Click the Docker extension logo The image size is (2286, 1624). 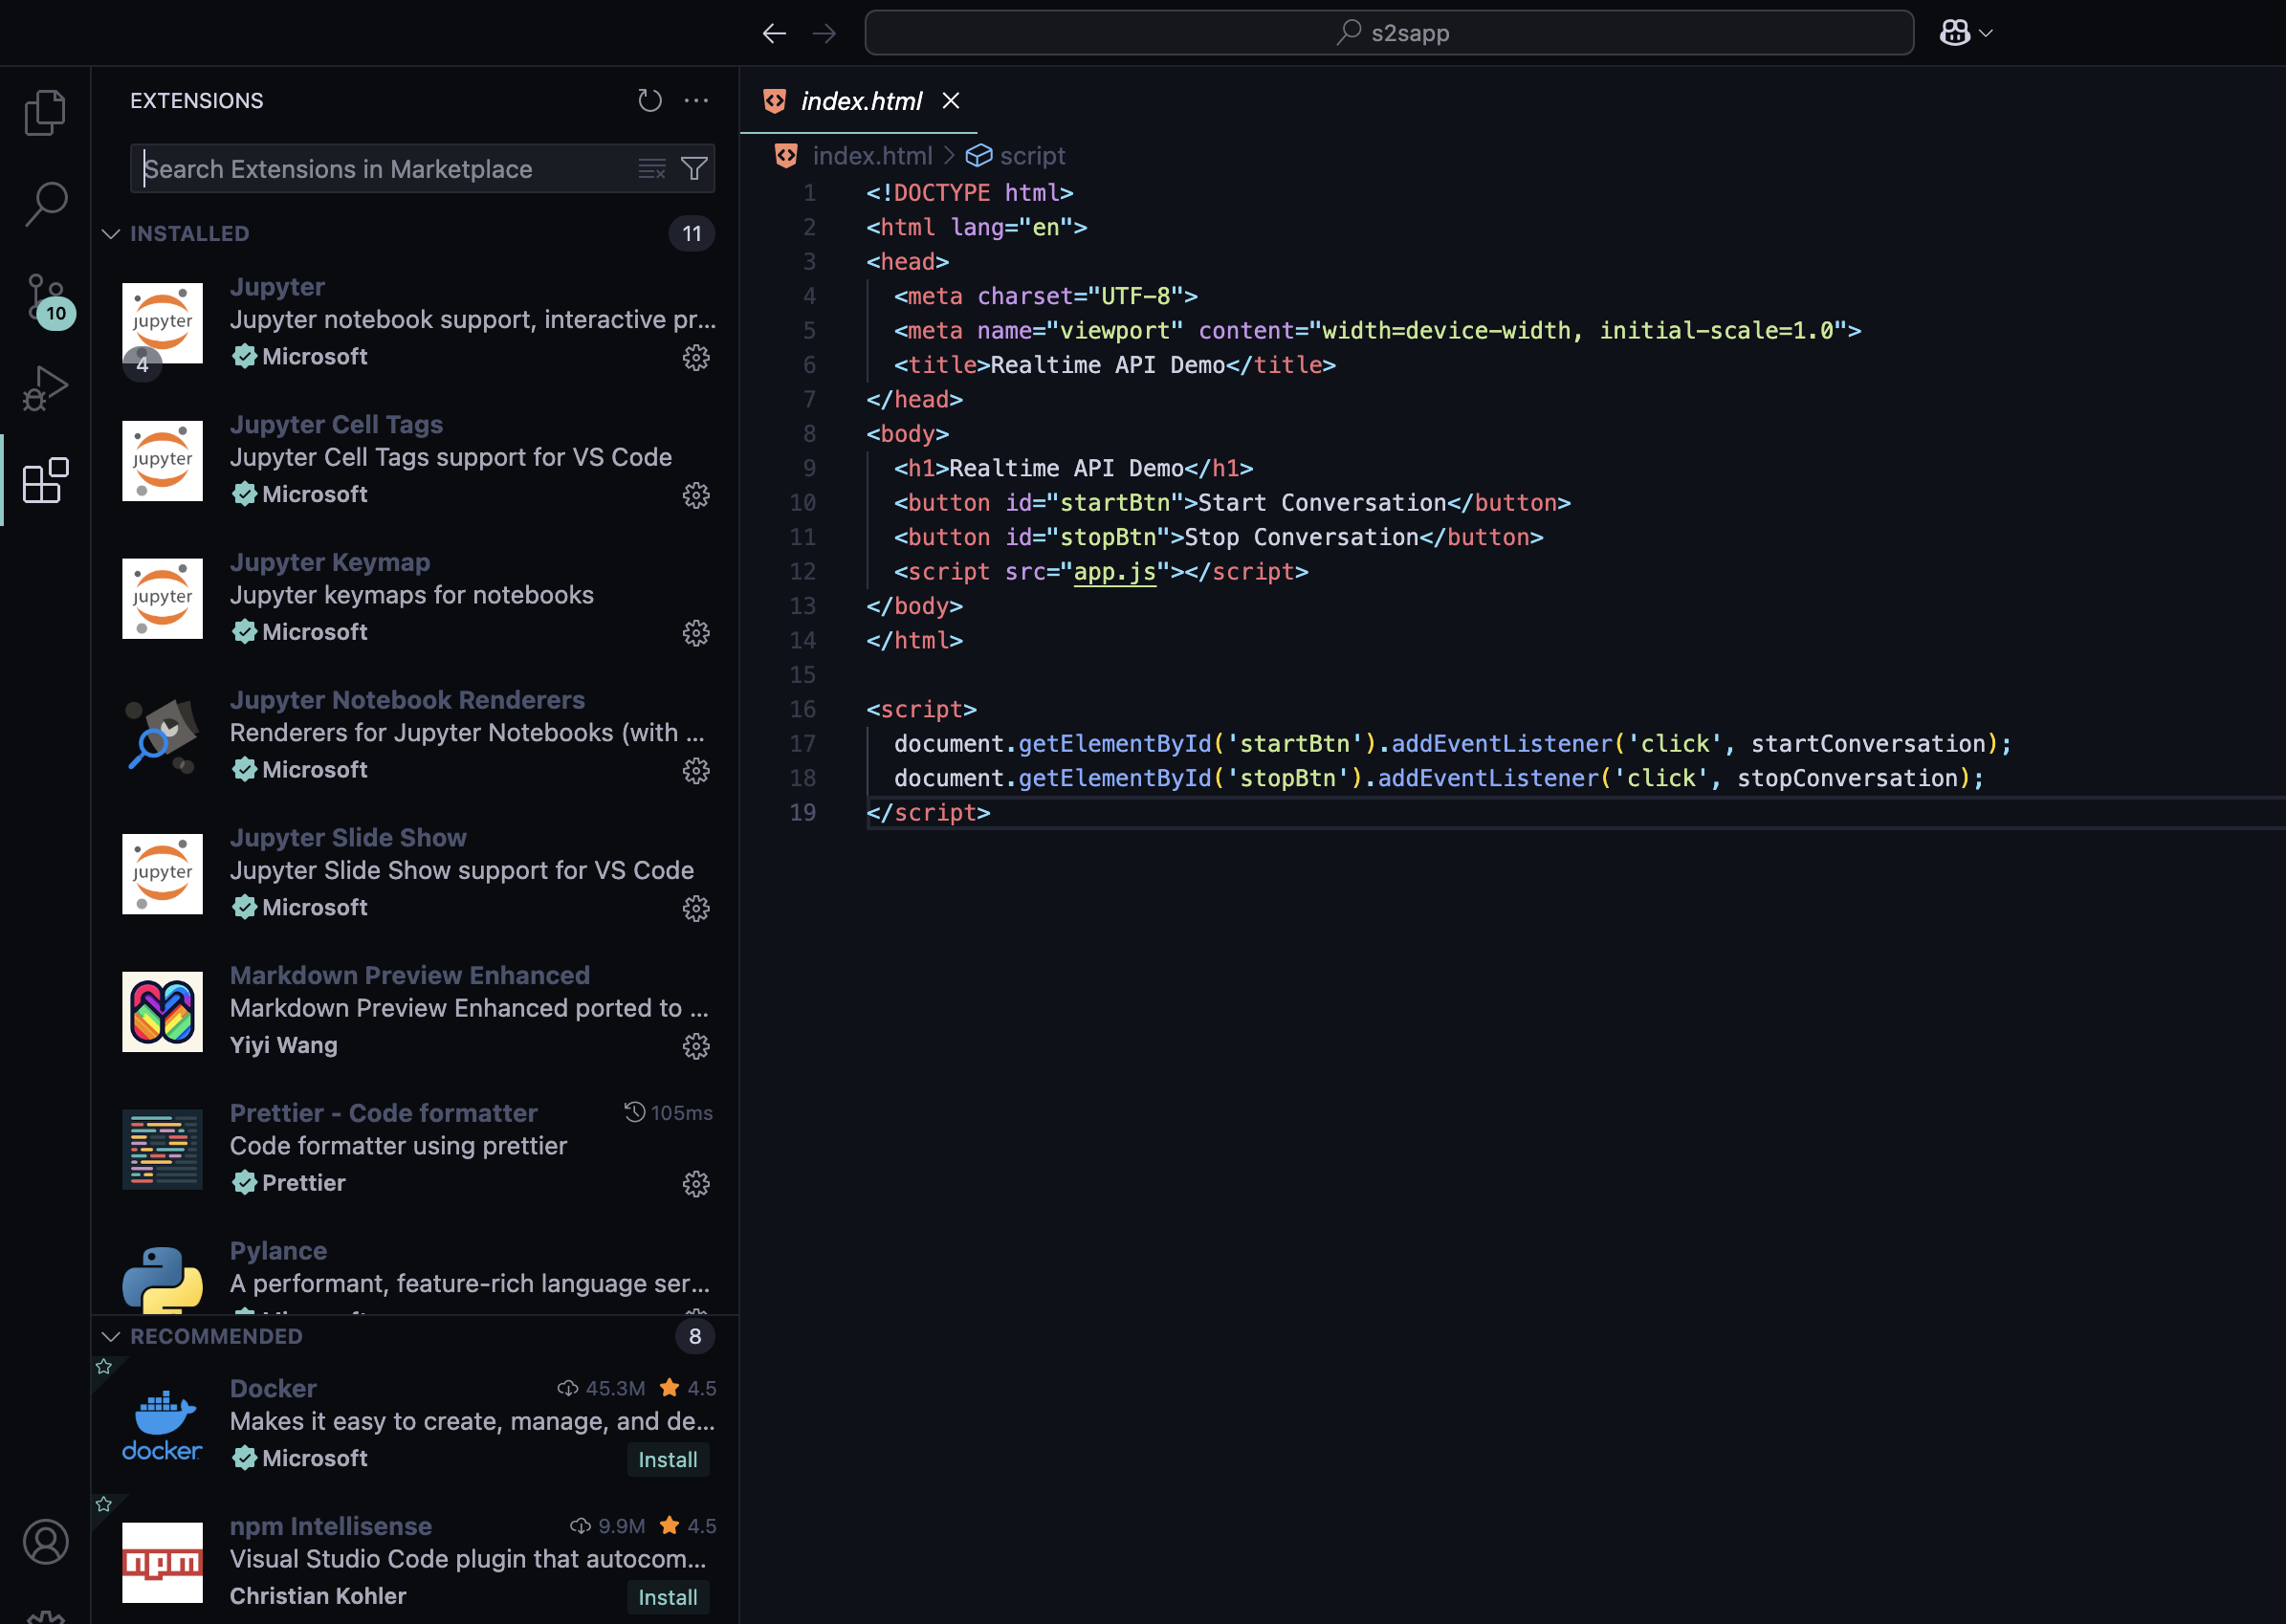(162, 1425)
